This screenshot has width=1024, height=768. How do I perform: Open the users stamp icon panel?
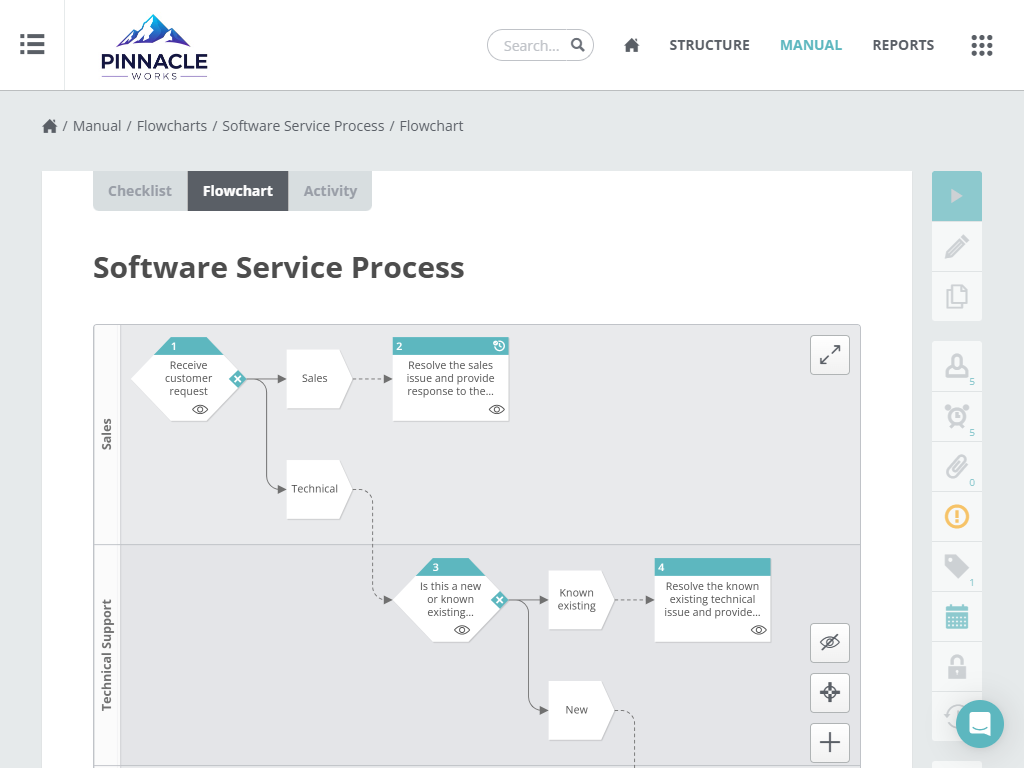tap(957, 366)
